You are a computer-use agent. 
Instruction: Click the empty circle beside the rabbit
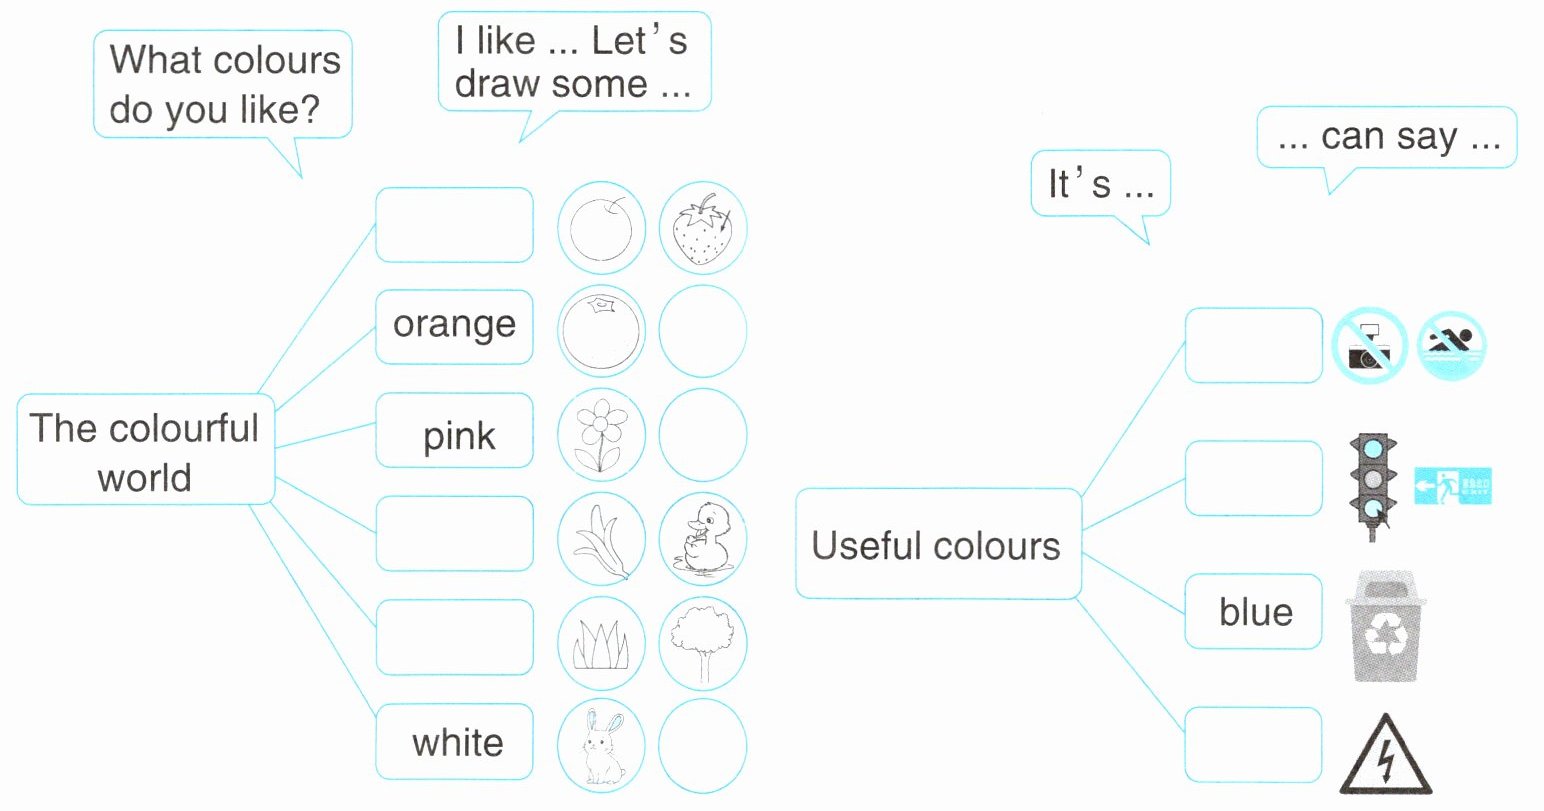coord(703,745)
